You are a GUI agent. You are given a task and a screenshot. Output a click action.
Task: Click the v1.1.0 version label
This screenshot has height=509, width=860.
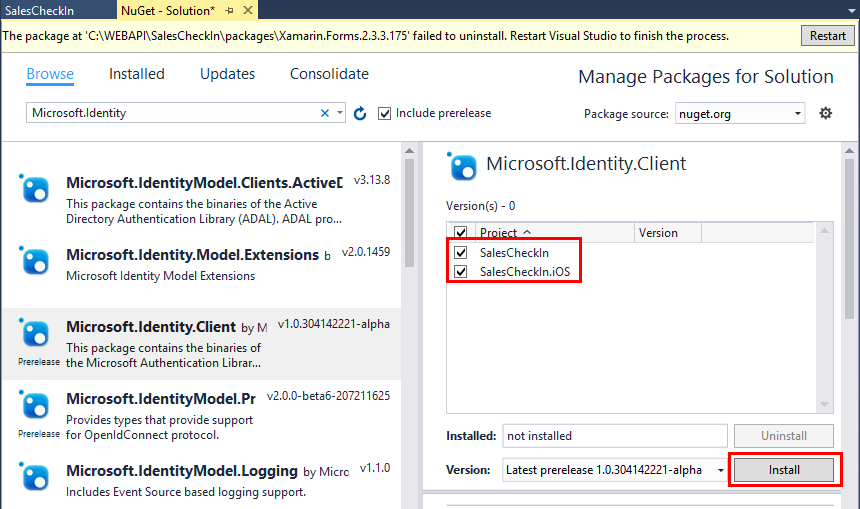pyautogui.click(x=375, y=468)
